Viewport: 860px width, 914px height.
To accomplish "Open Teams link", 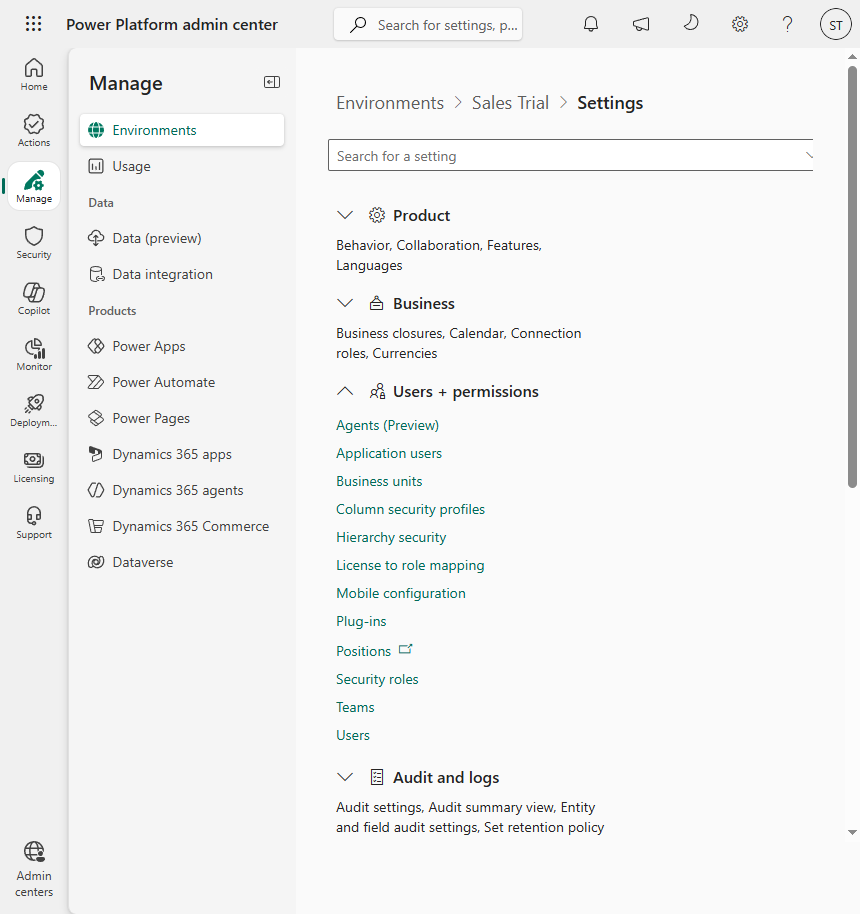I will pos(355,707).
